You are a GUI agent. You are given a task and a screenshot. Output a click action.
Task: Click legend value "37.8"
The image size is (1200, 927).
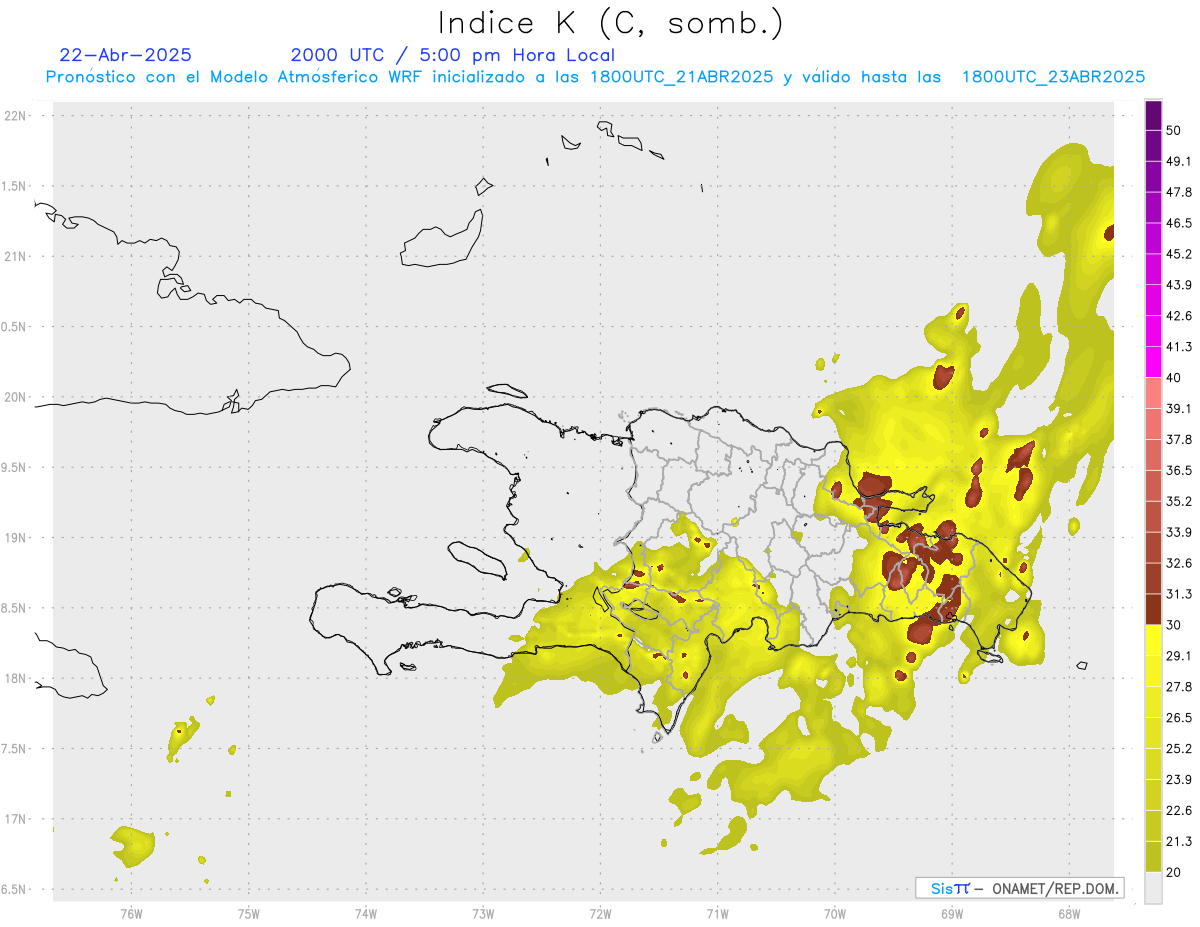point(1179,439)
